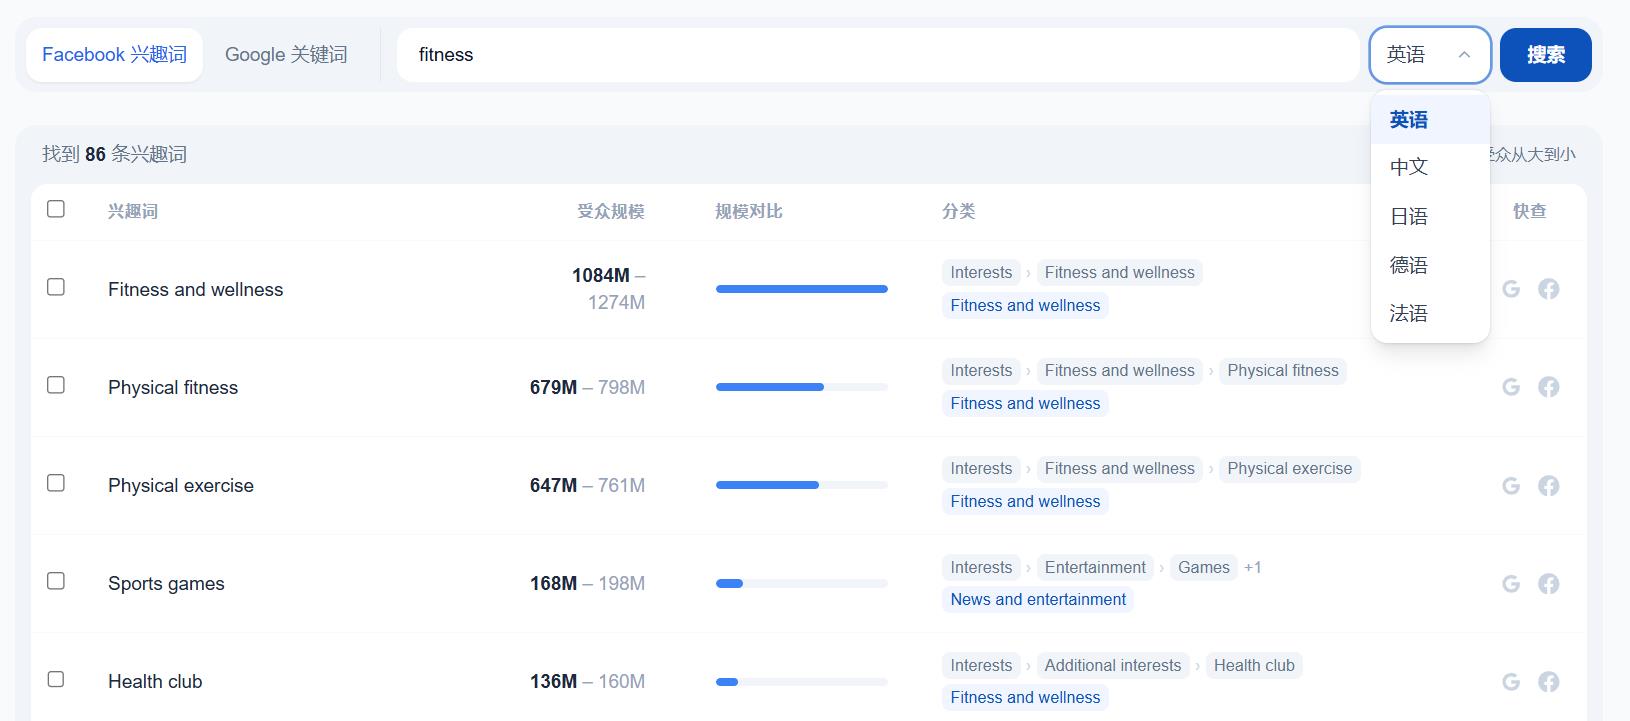Click the Facebook icon in Physical fitness row
The width and height of the screenshot is (1630, 721).
(1548, 387)
